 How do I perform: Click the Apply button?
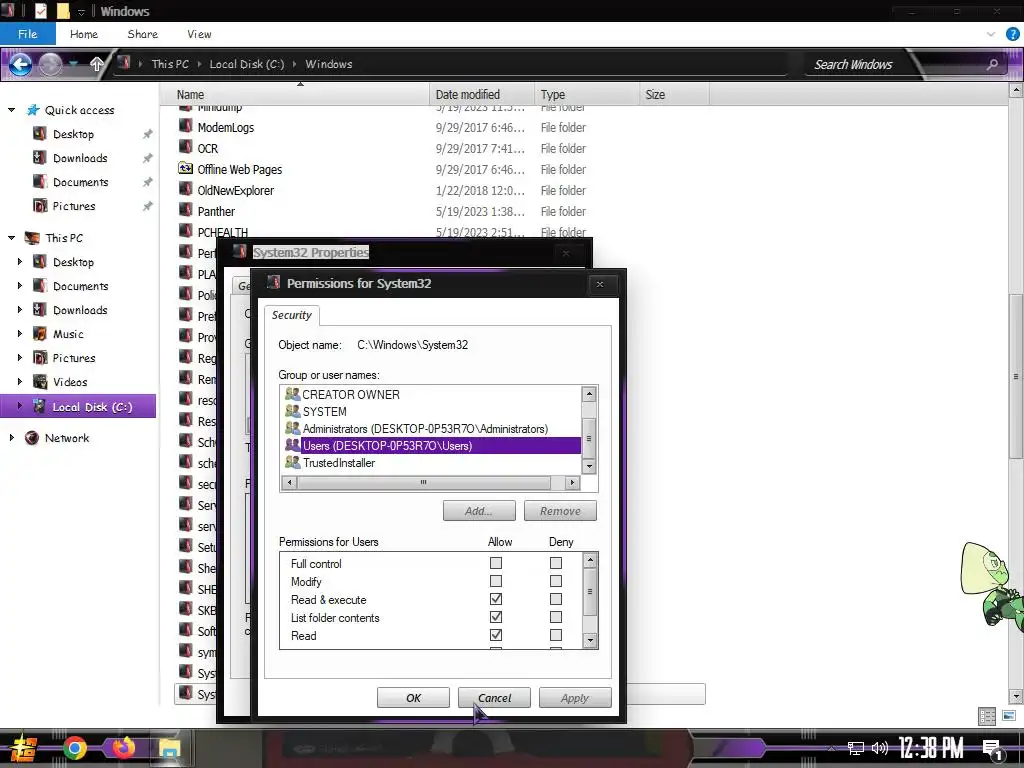tap(575, 697)
